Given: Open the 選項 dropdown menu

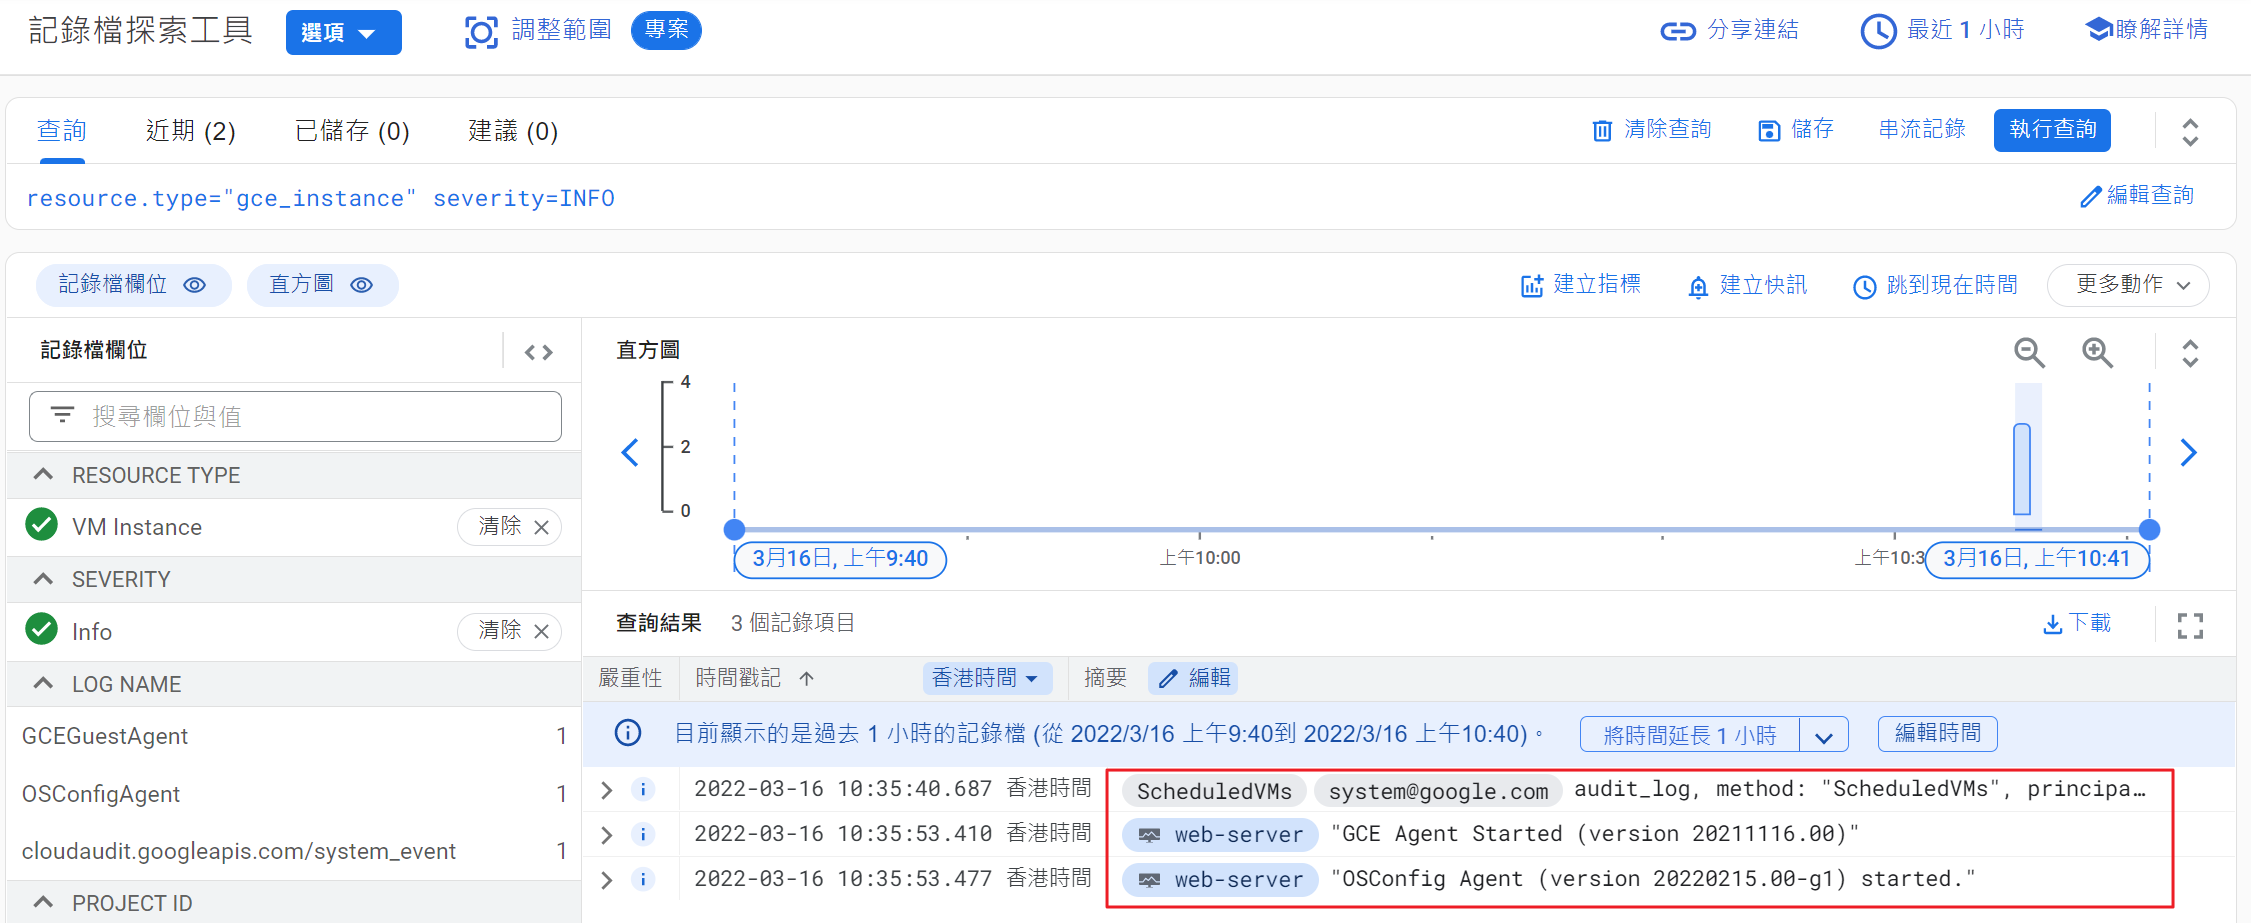Looking at the screenshot, I should [x=343, y=33].
